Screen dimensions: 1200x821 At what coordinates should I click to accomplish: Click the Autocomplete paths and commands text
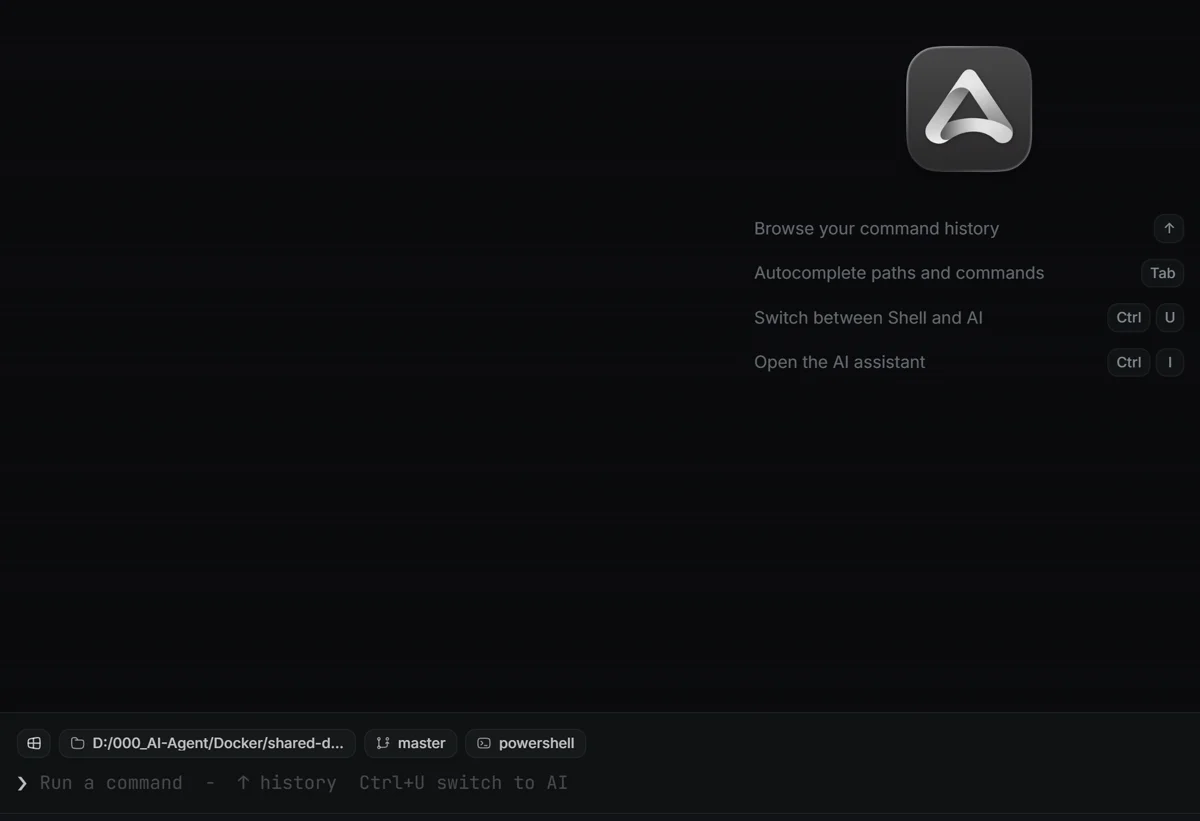click(x=899, y=273)
